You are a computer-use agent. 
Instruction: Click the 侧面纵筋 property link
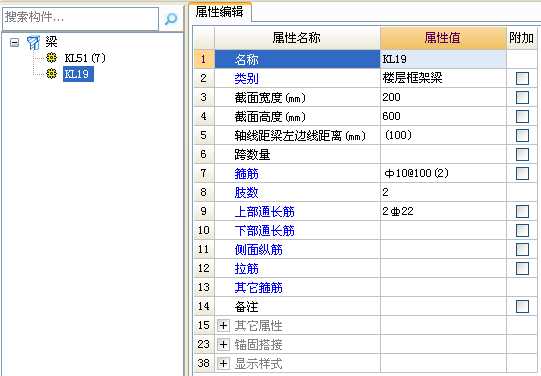coord(258,249)
